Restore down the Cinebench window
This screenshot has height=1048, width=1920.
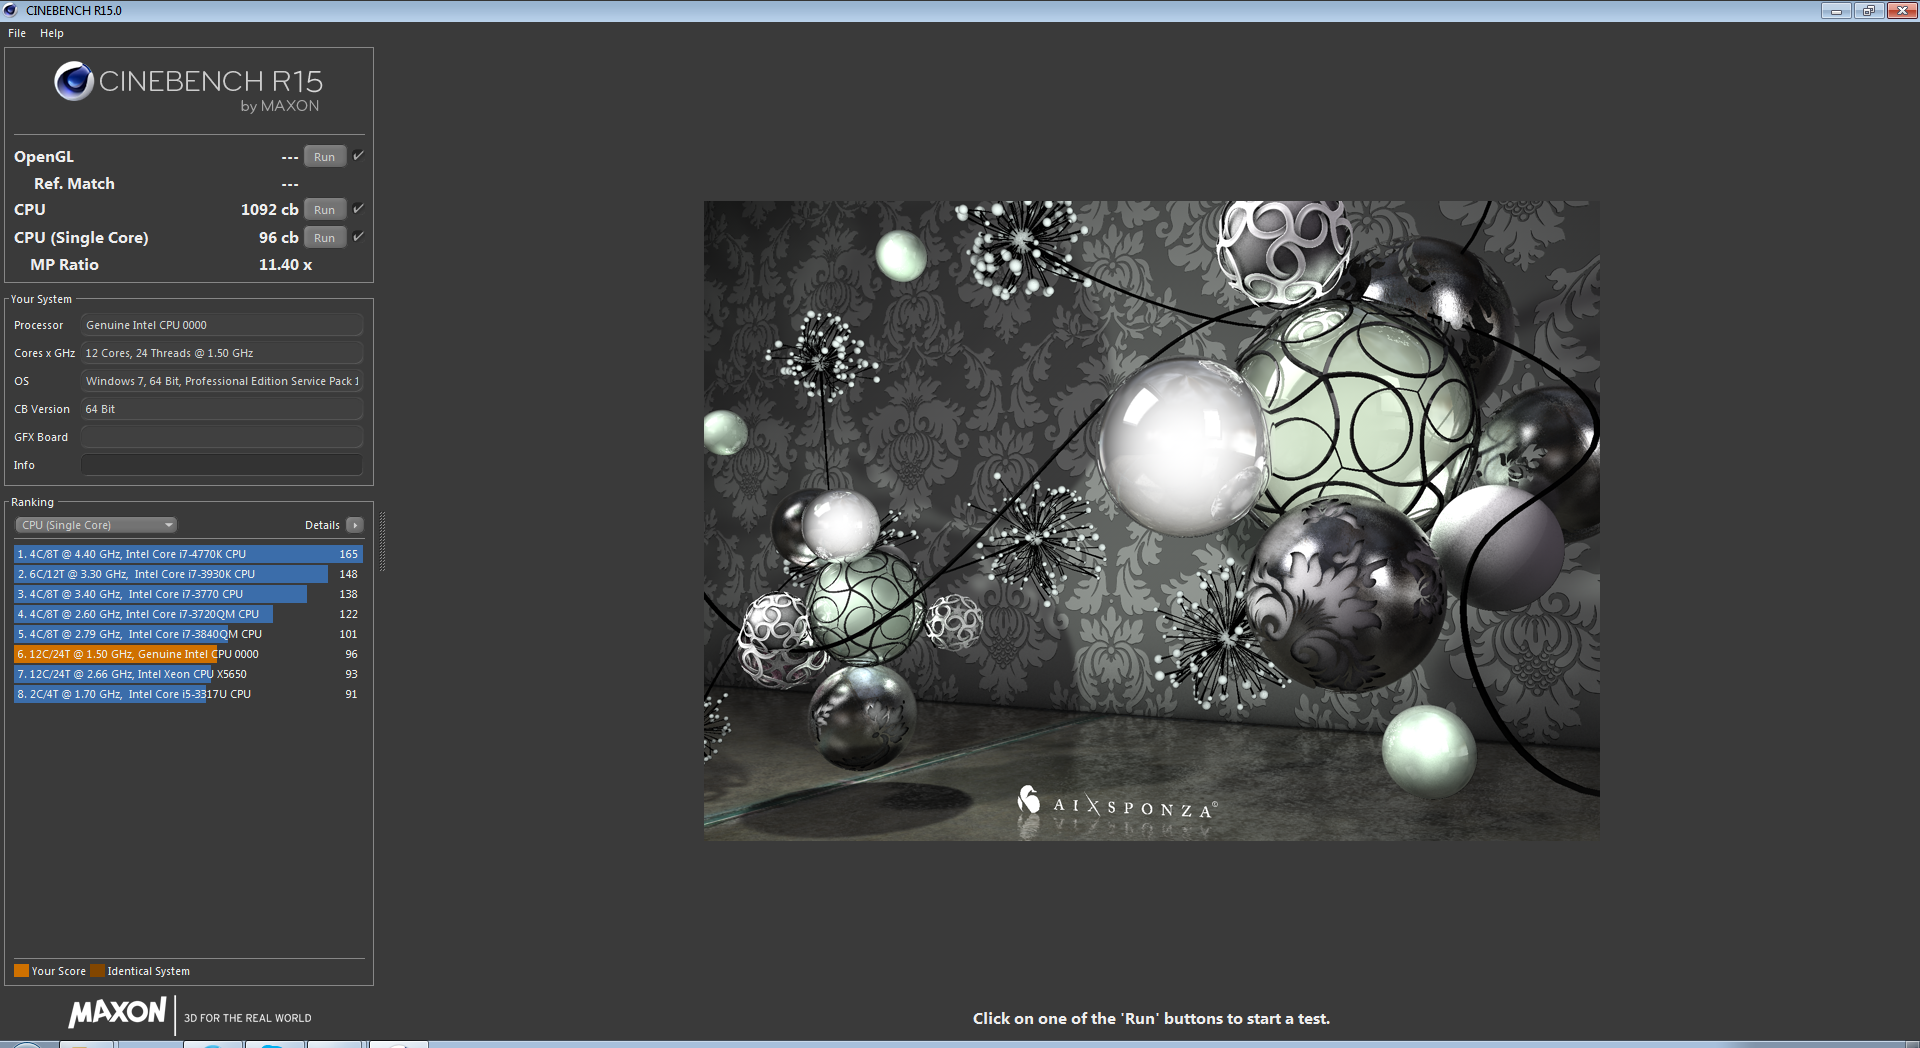click(x=1868, y=10)
